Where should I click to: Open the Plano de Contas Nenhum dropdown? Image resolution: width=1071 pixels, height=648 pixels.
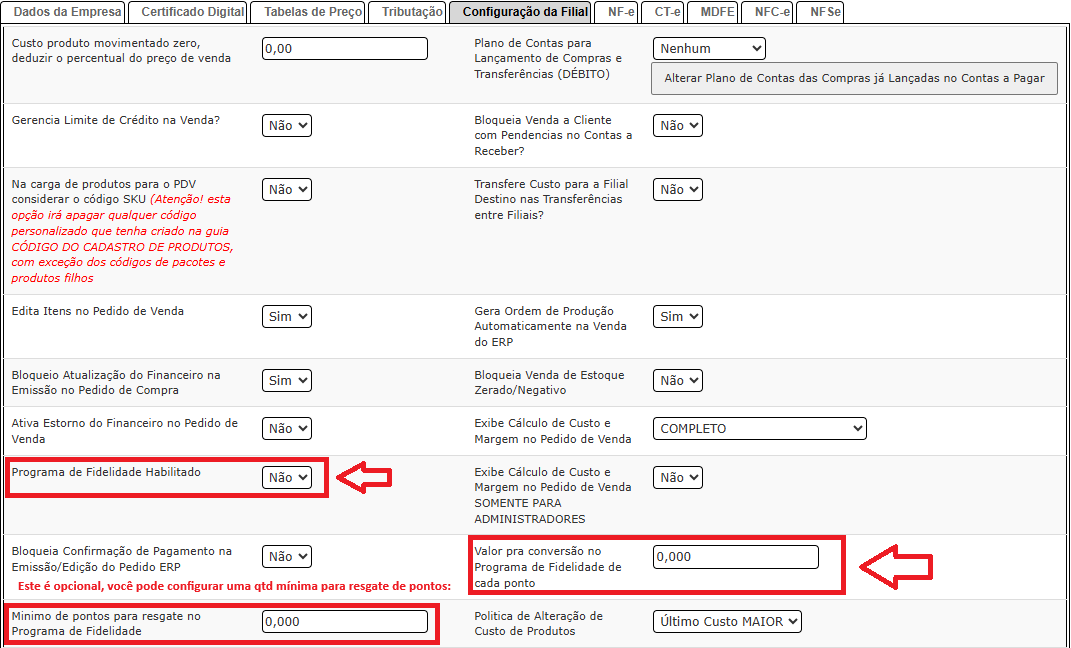(x=709, y=48)
